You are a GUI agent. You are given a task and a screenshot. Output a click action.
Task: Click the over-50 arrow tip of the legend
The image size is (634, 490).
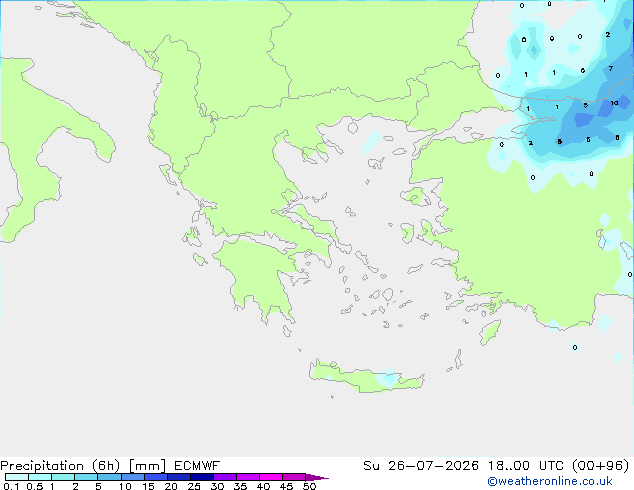317,477
